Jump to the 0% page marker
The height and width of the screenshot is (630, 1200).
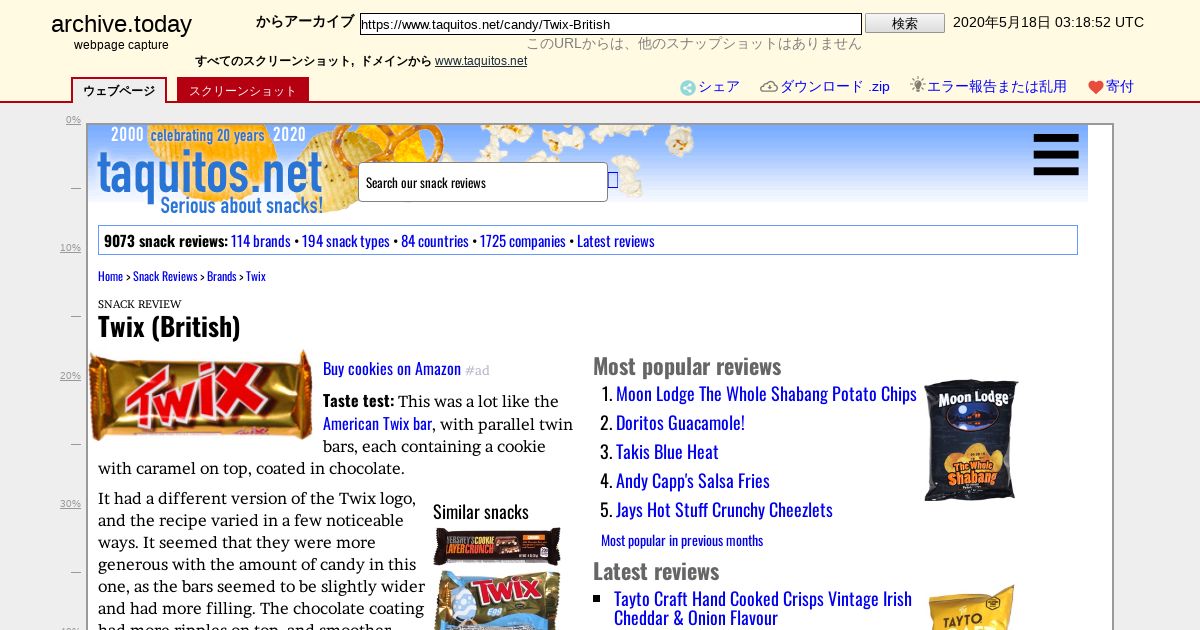tap(73, 120)
